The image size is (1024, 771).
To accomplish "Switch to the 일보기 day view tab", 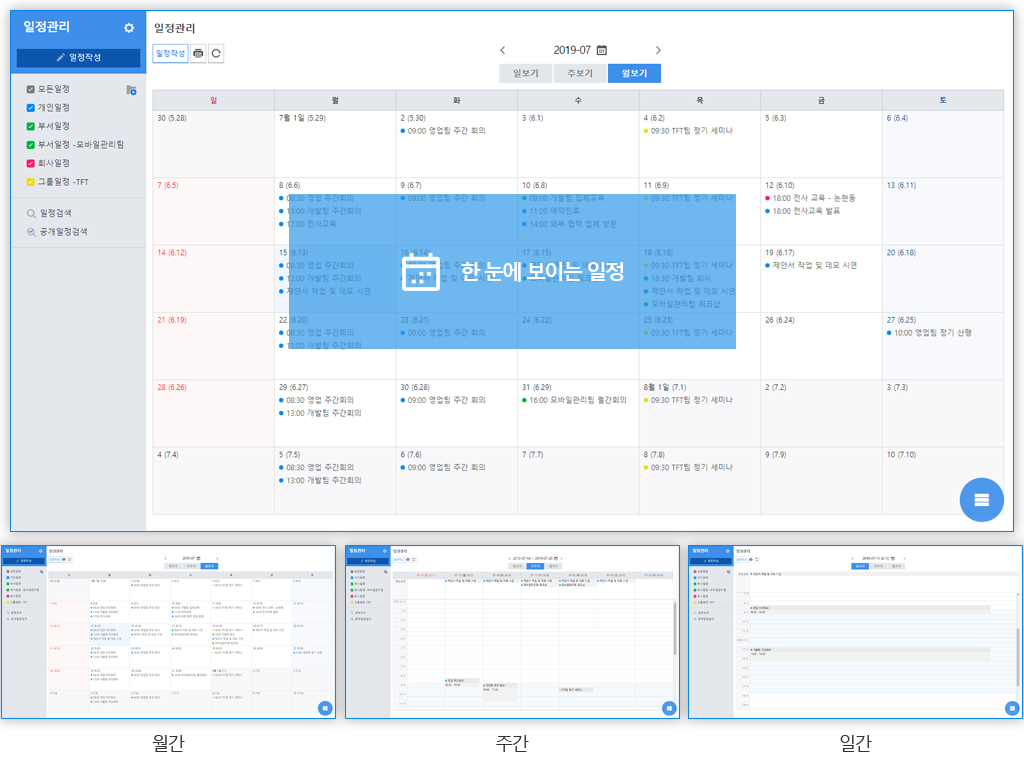I will [525, 73].
